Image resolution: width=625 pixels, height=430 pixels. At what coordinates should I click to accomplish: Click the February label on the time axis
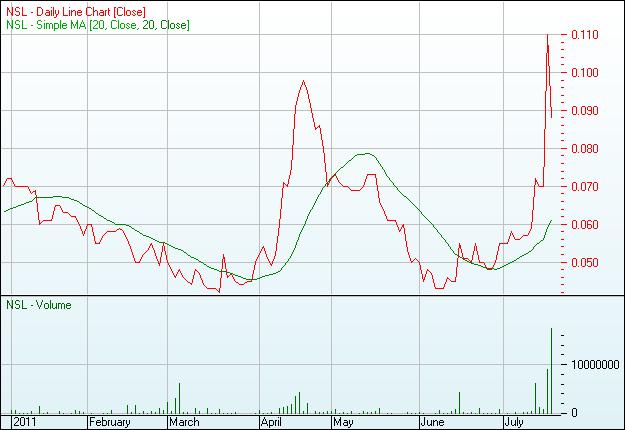click(110, 423)
